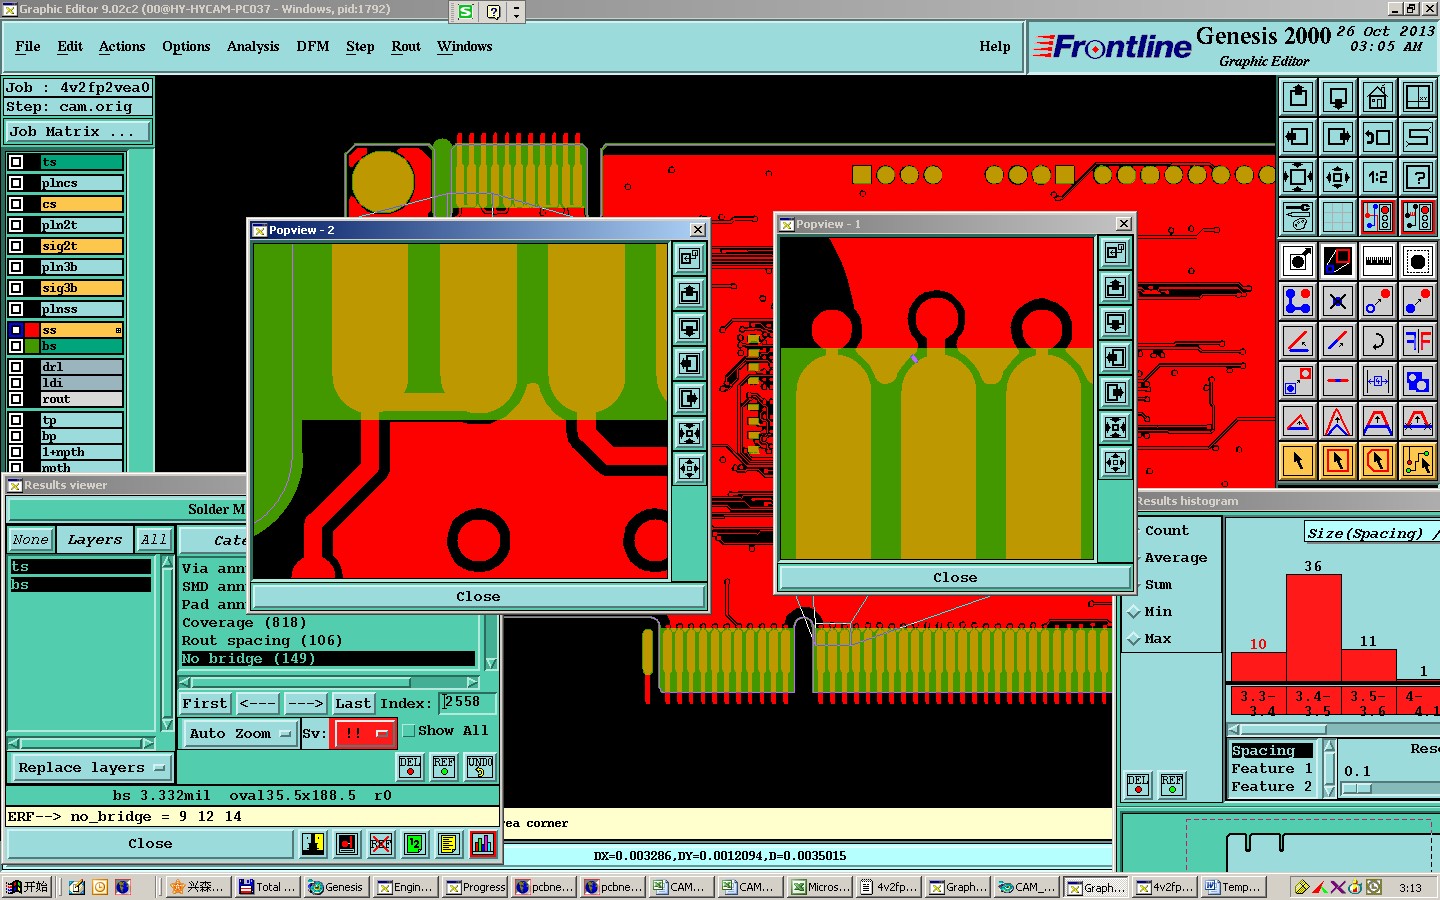Open the Rout menu
Image resolution: width=1440 pixels, height=900 pixels.
[x=406, y=46]
